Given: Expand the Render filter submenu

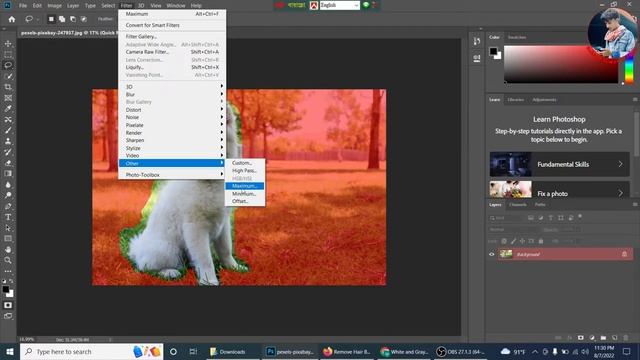Looking at the screenshot, I should pyautogui.click(x=172, y=133).
